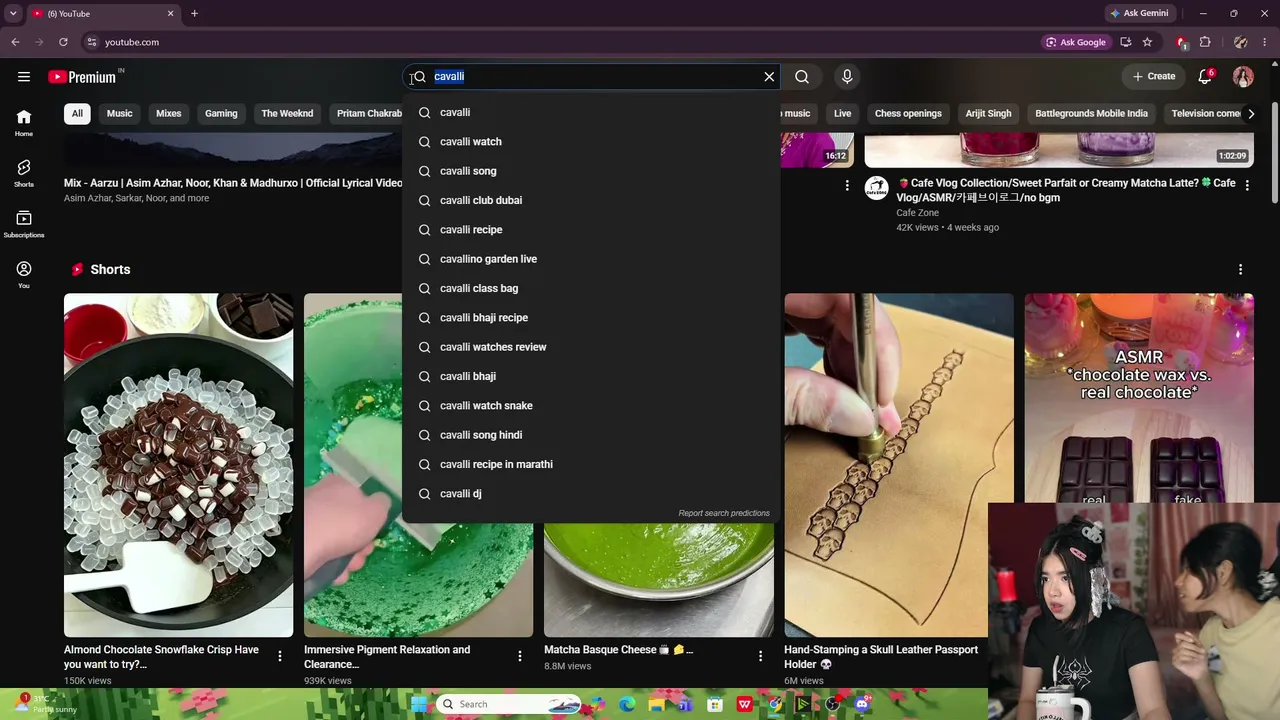Image resolution: width=1280 pixels, height=720 pixels.
Task: Select the Gaming filter chip
Action: [x=221, y=113]
